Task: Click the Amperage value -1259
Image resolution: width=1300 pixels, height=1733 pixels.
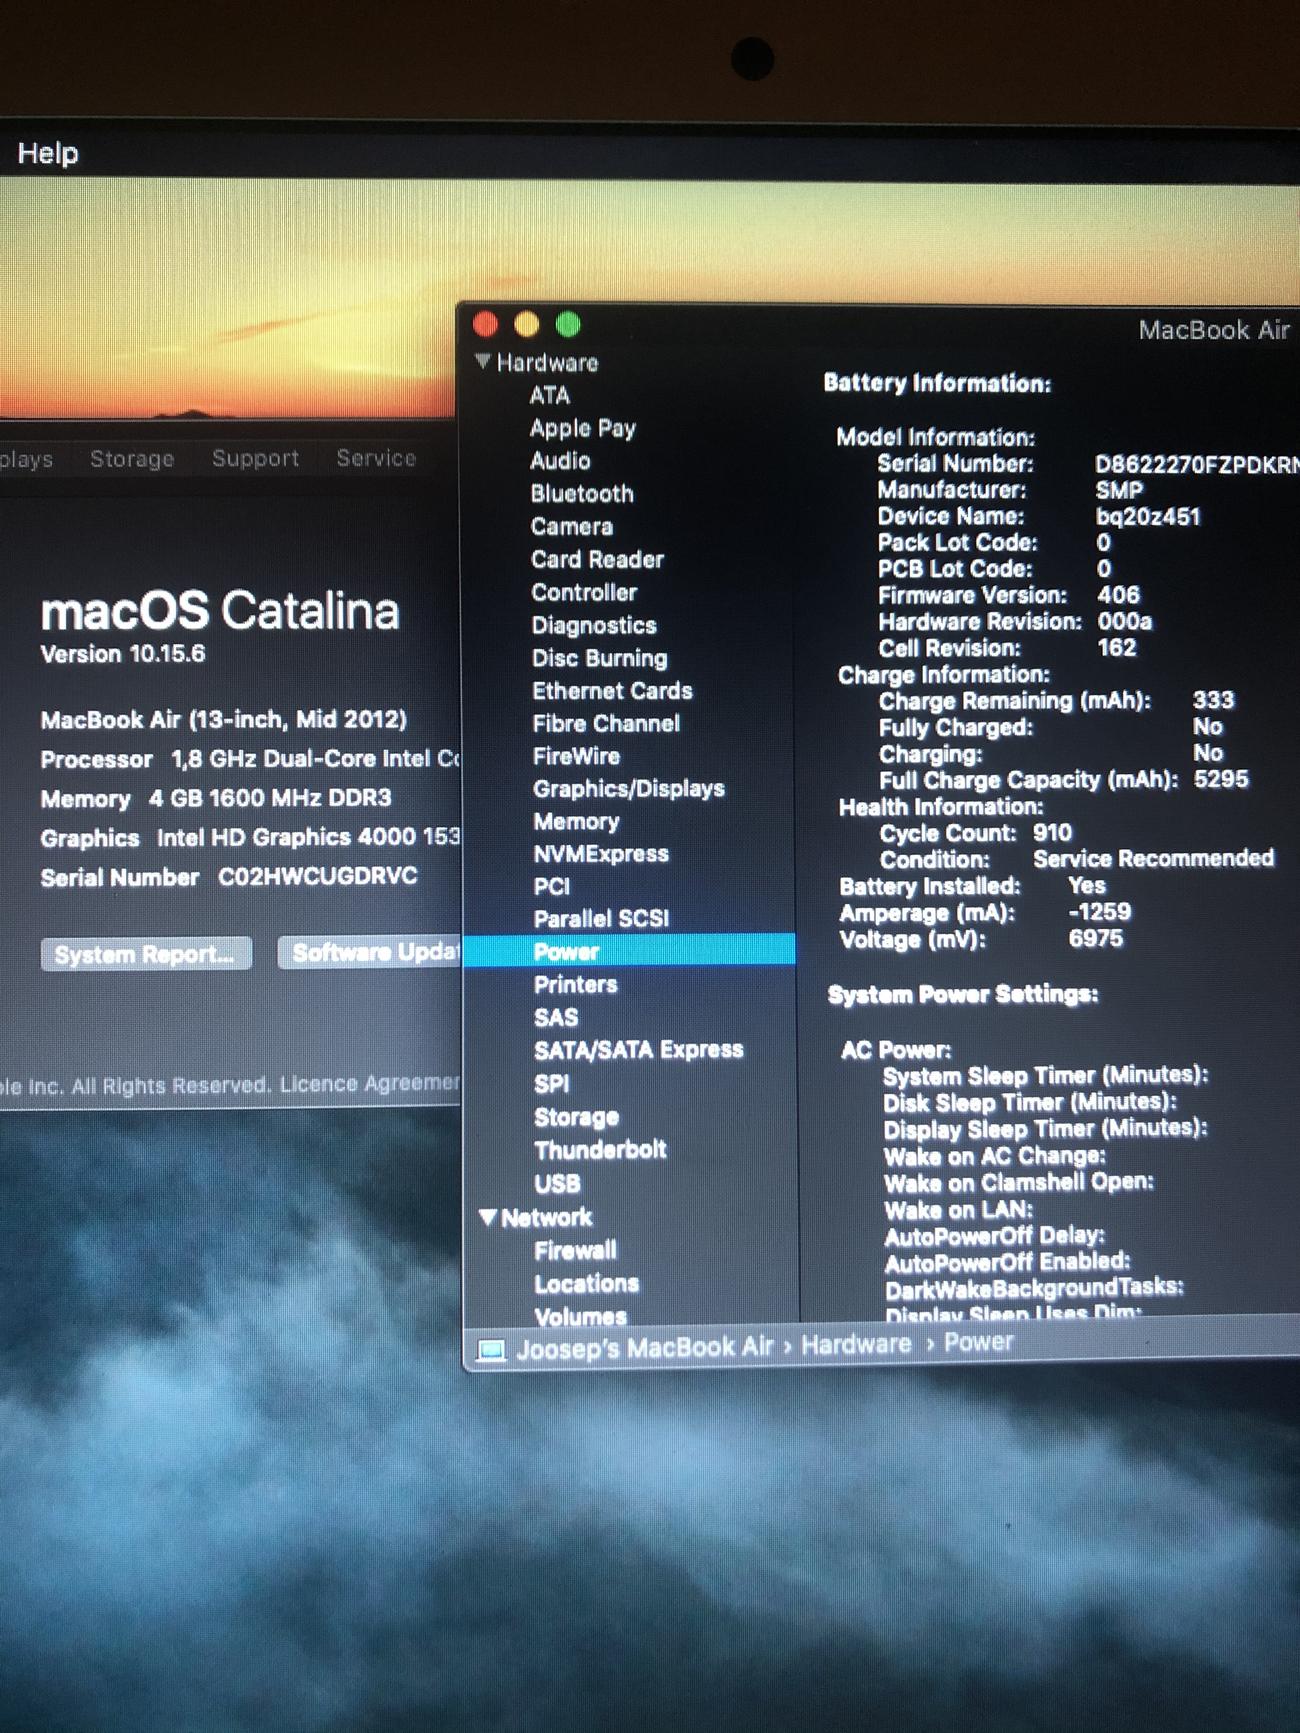Action: [1099, 912]
